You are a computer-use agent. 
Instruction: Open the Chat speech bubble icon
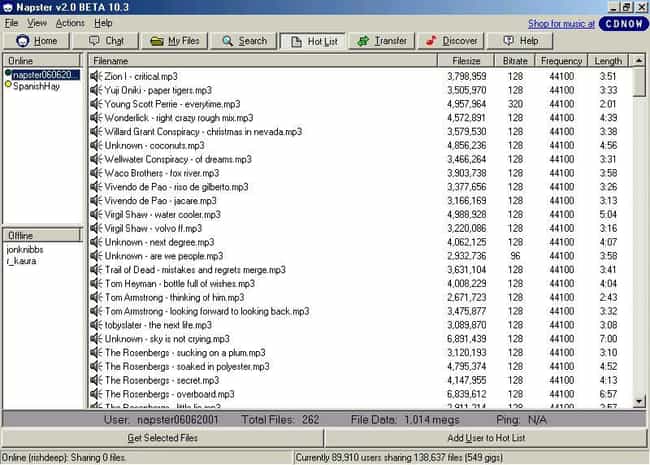click(94, 41)
